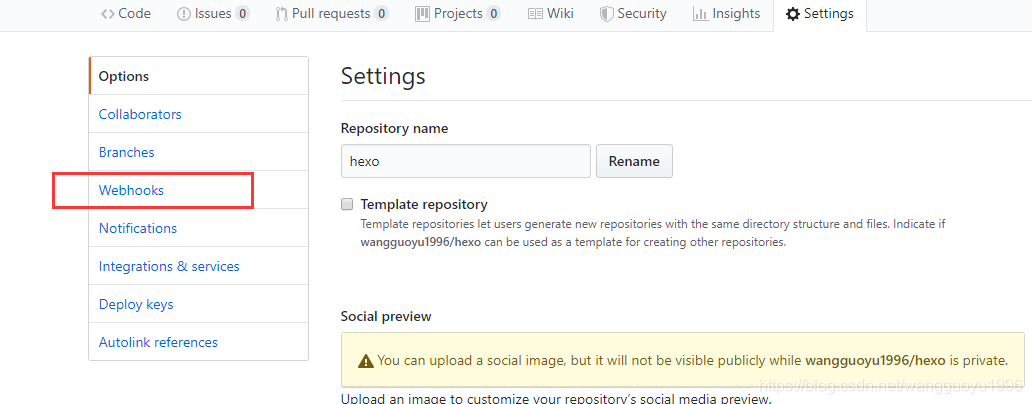The width and height of the screenshot is (1032, 404).
Task: Click the Repository name input field
Action: click(x=465, y=161)
